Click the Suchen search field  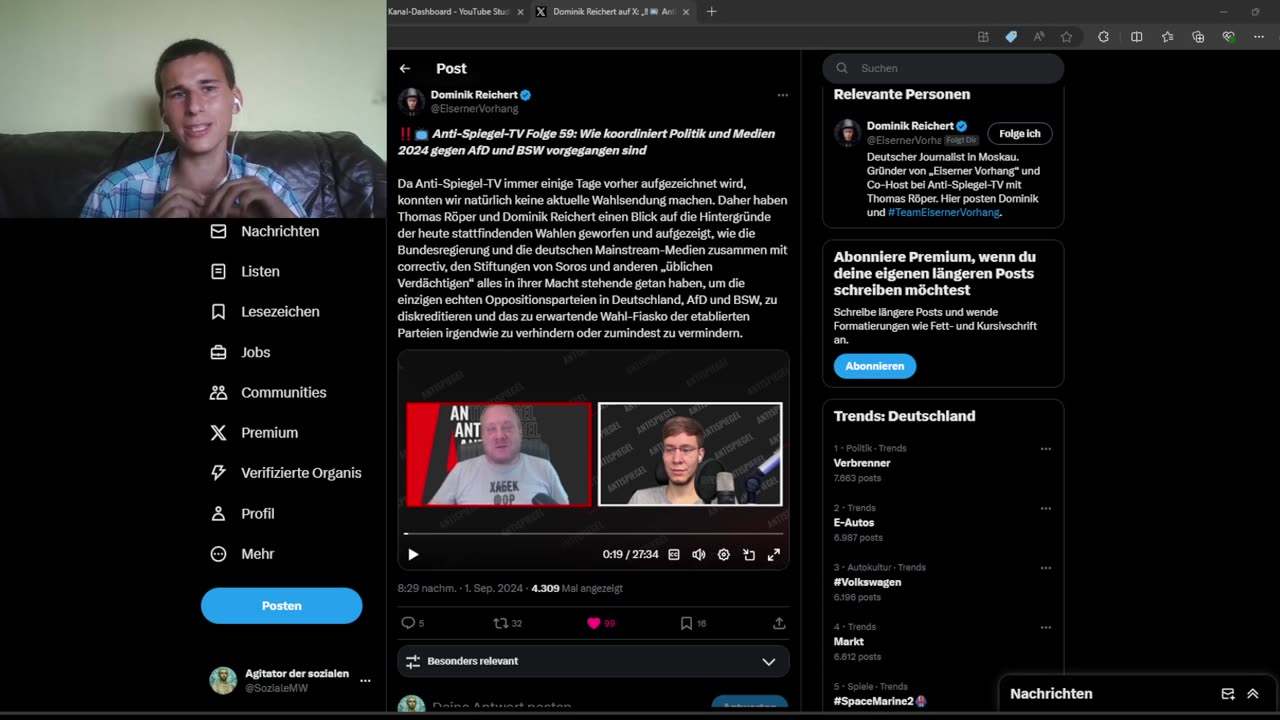[x=943, y=68]
